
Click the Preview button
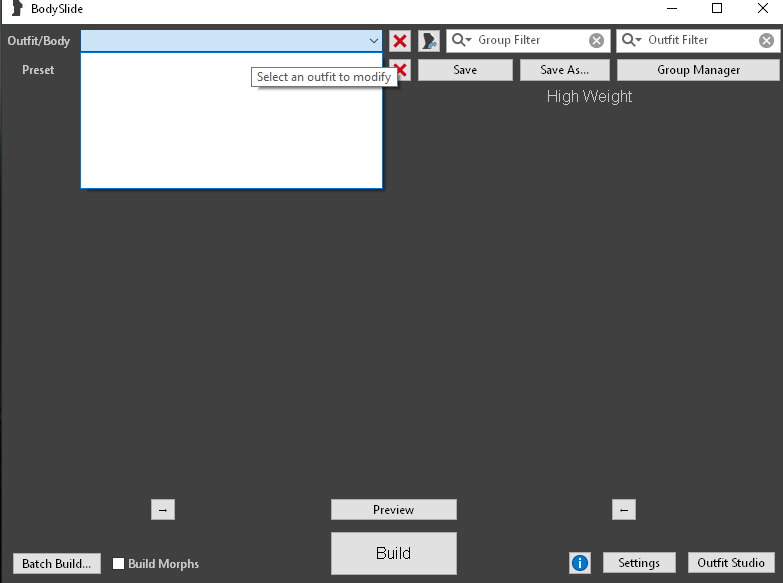tap(393, 510)
